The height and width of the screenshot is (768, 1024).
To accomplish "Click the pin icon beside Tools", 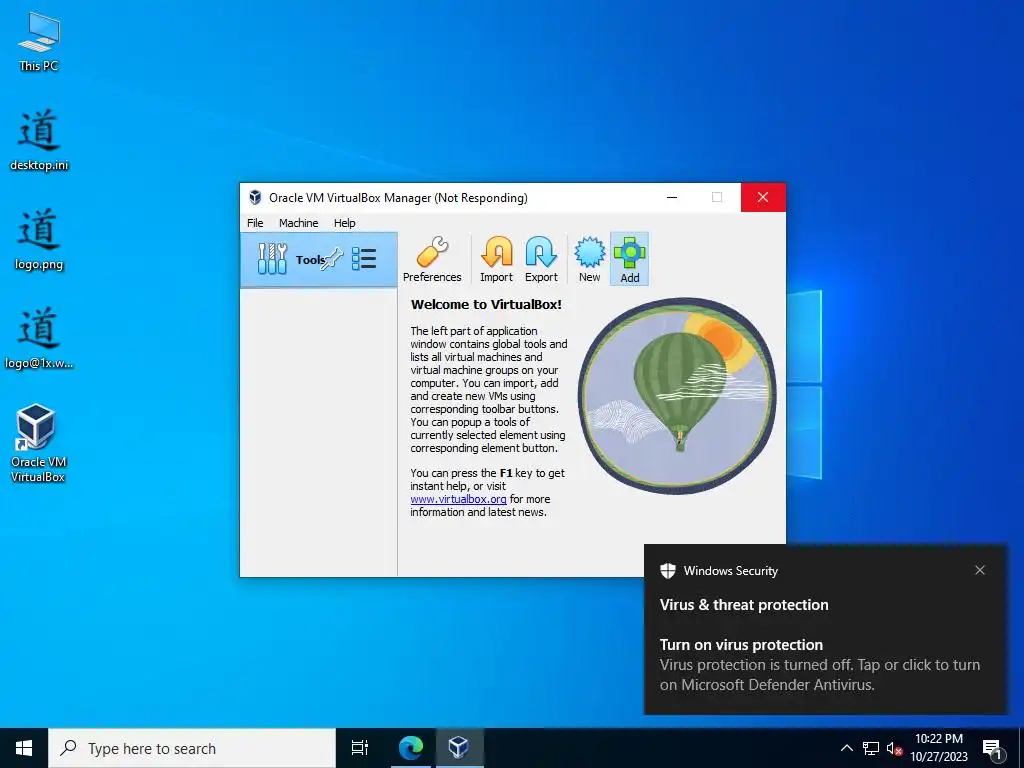I will pos(332,259).
